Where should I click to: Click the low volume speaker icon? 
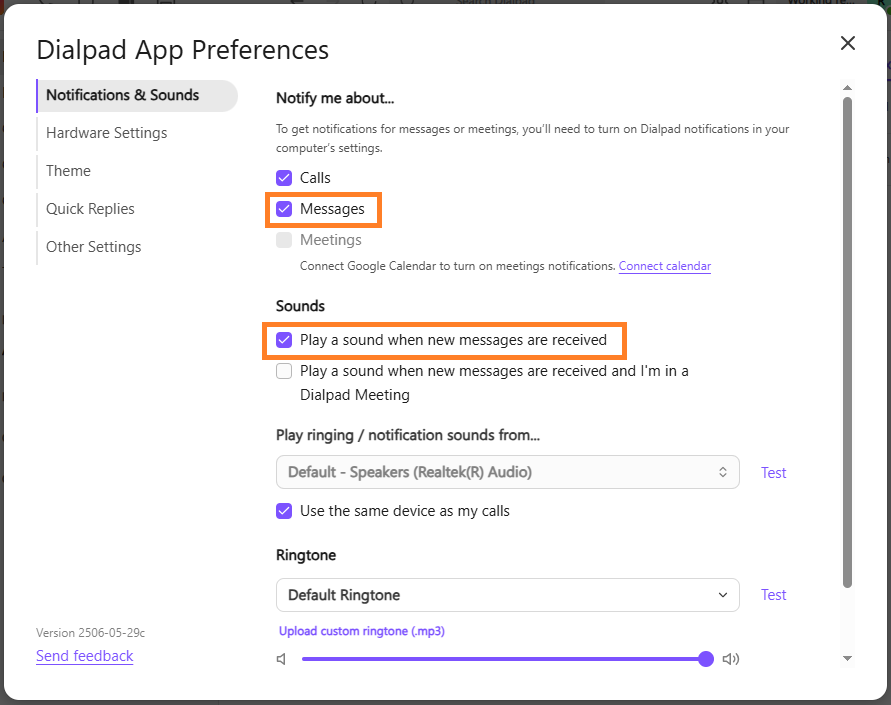281,659
